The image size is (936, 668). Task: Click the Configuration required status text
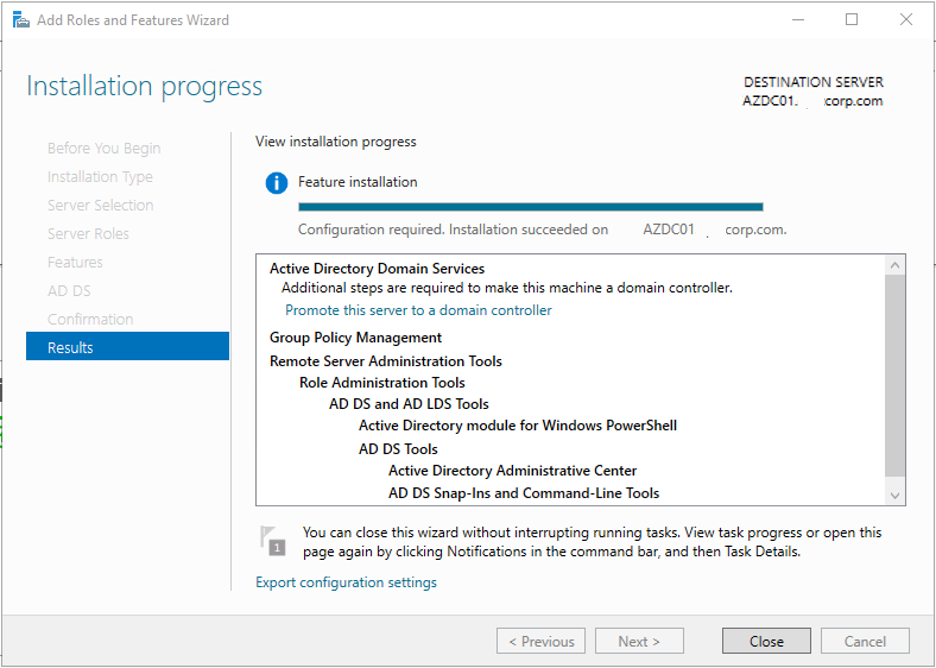(542, 230)
